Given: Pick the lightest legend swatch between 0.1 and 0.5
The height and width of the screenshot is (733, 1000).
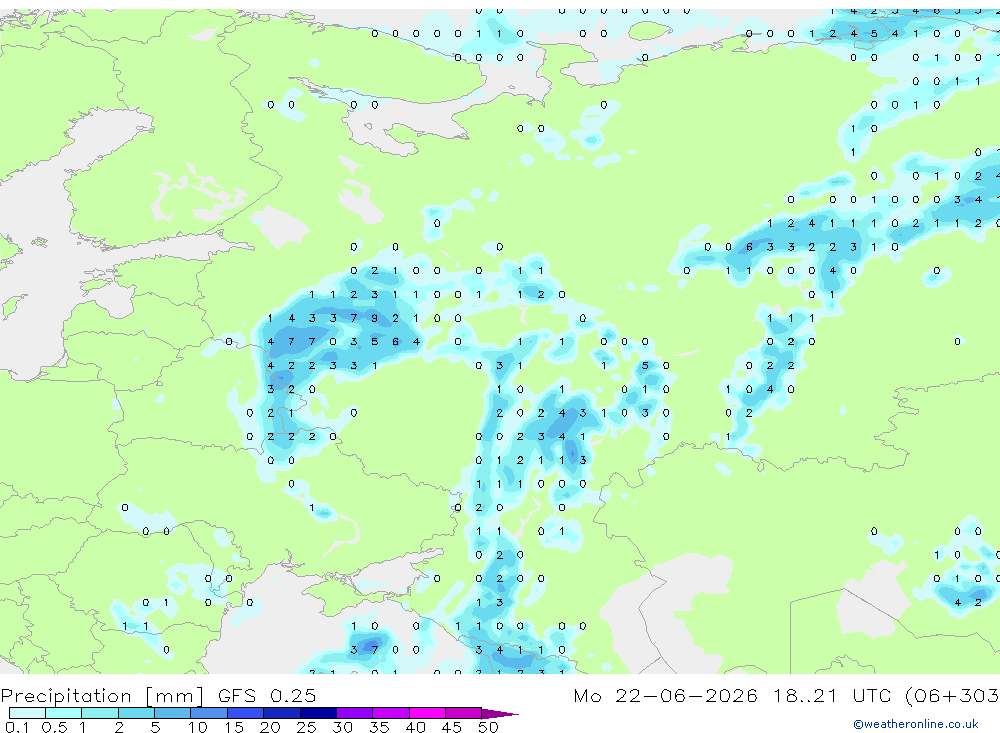Looking at the screenshot, I should [27, 713].
